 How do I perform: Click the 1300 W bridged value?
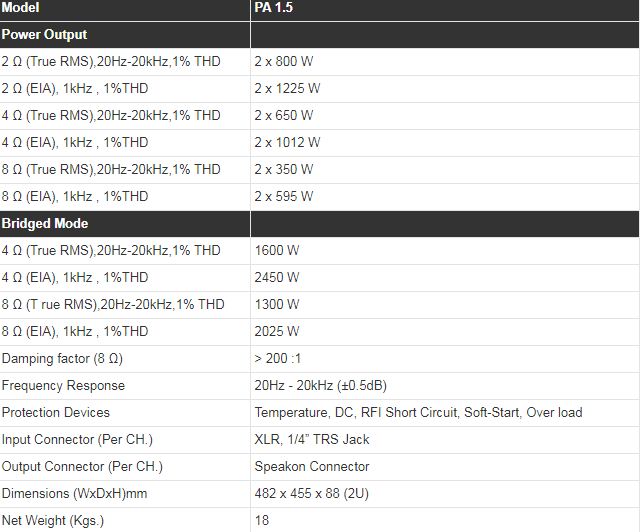pyautogui.click(x=276, y=305)
